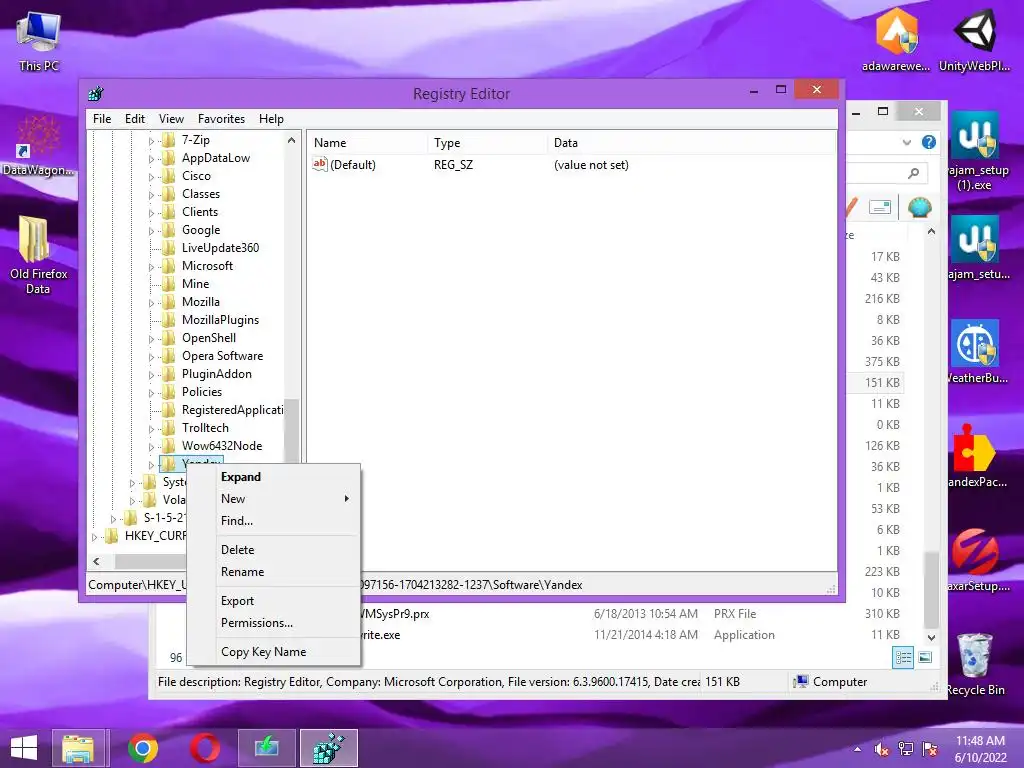This screenshot has width=1024, height=768.
Task: Choose Expand in context menu
Action: pos(274,477)
